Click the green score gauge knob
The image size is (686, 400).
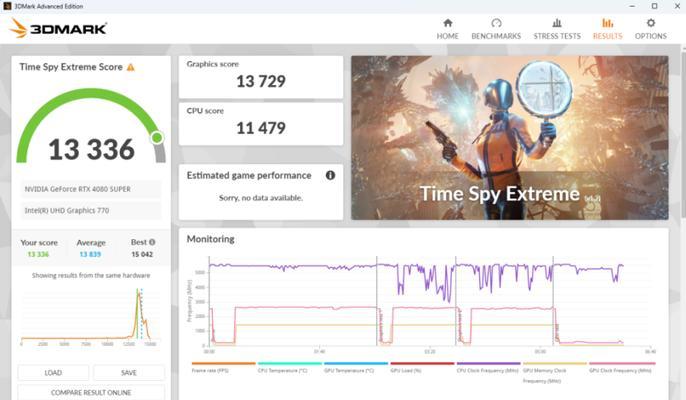(x=157, y=138)
